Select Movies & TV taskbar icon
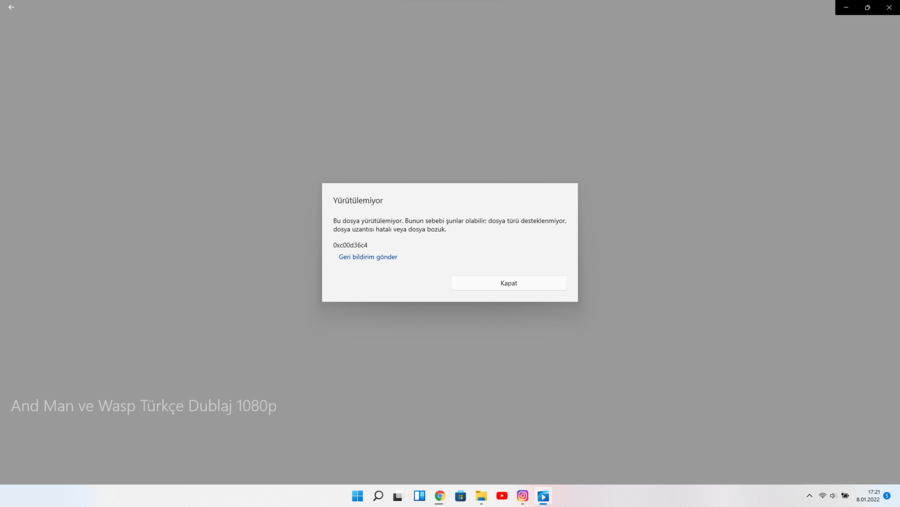Image resolution: width=900 pixels, height=507 pixels. 543,496
